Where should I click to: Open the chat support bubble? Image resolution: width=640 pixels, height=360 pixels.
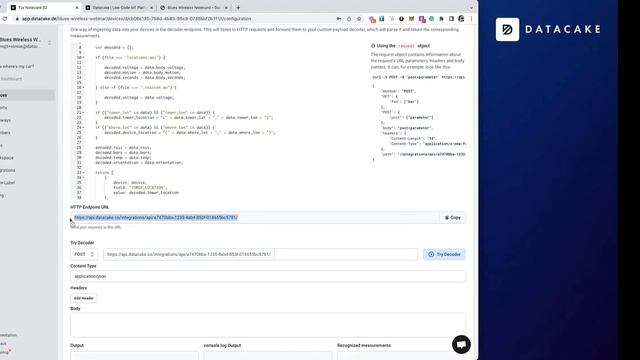click(x=461, y=344)
